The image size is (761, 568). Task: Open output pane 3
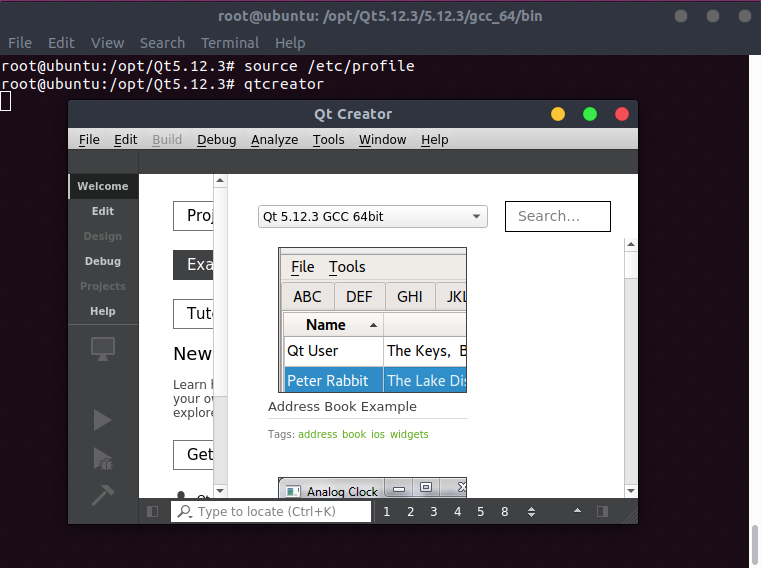434,512
